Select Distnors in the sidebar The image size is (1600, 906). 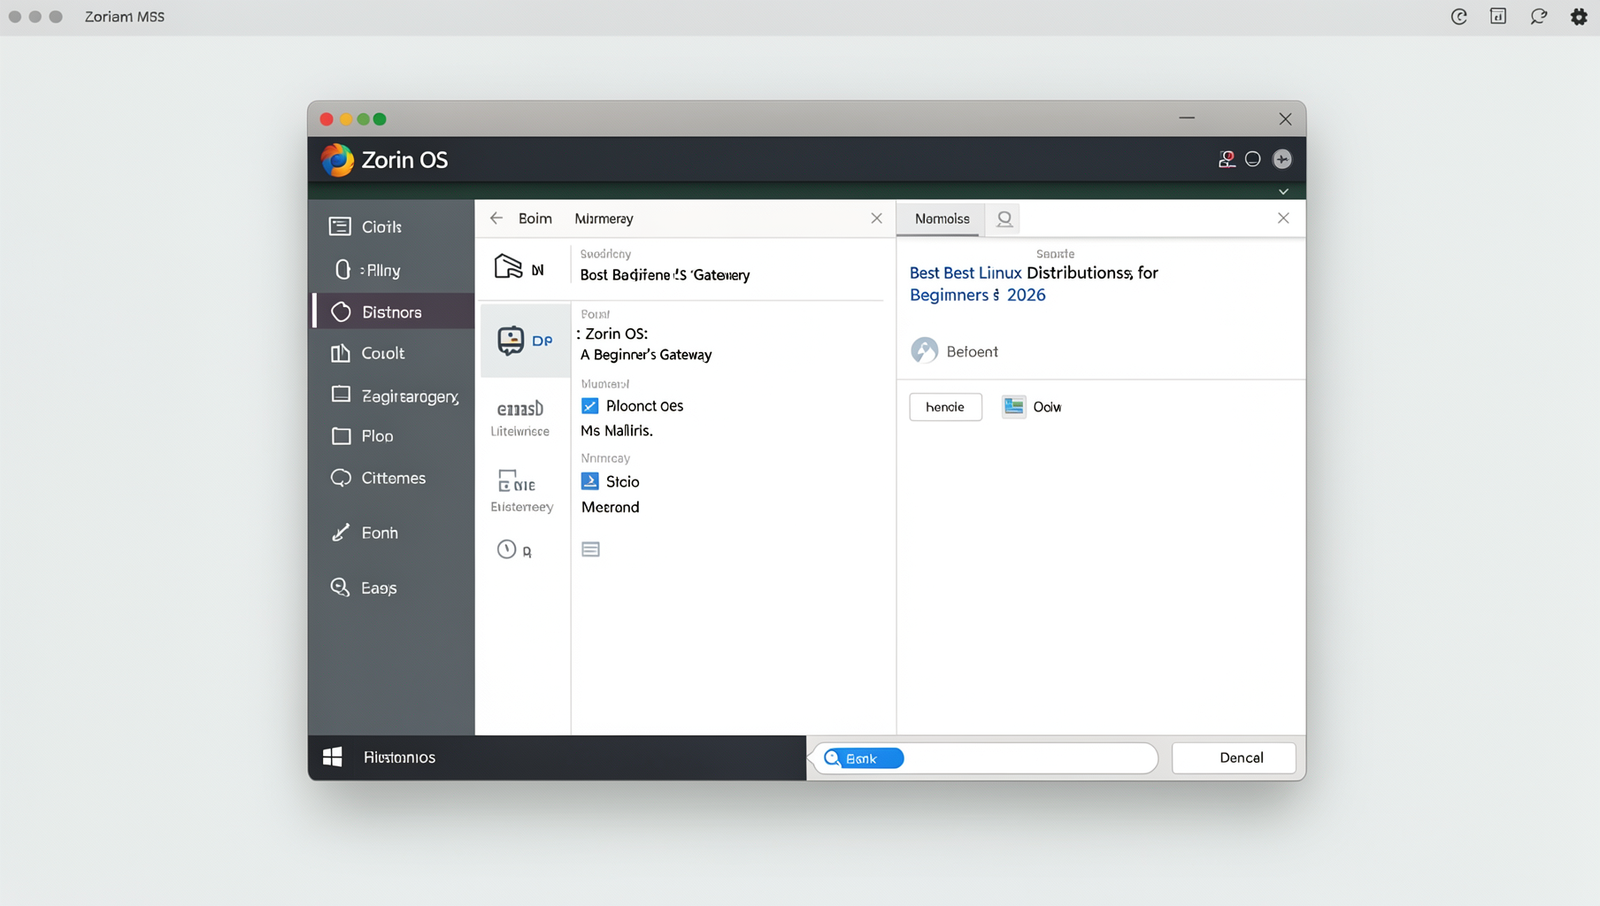pyautogui.click(x=391, y=312)
